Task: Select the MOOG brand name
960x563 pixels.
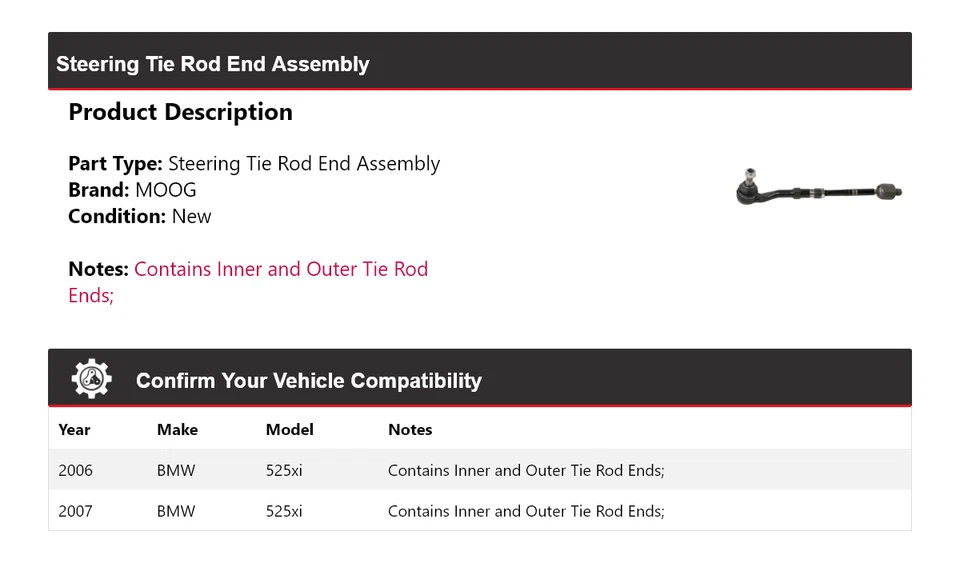Action: pyautogui.click(x=166, y=190)
